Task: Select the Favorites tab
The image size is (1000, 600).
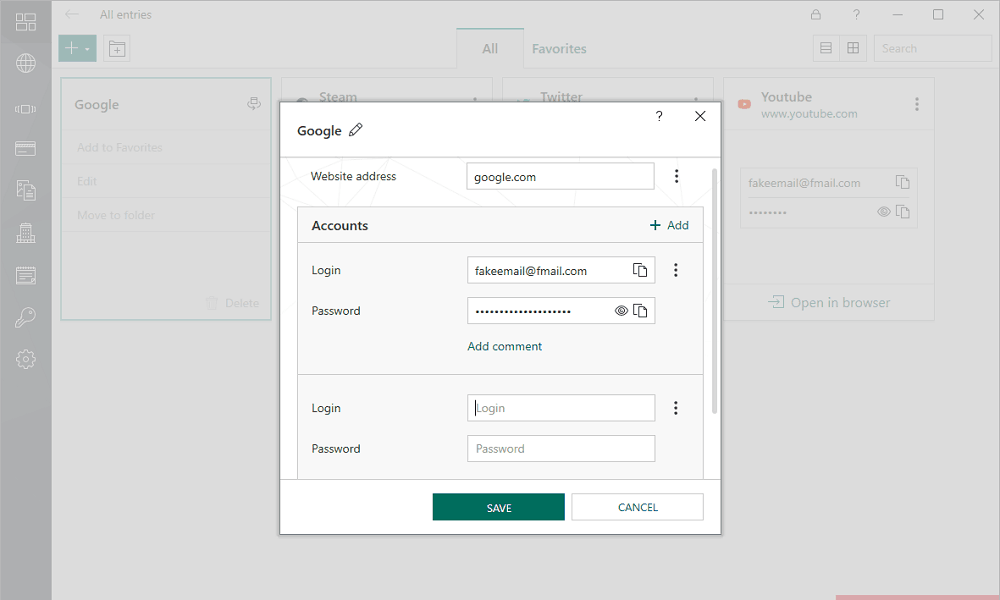Action: coord(559,48)
